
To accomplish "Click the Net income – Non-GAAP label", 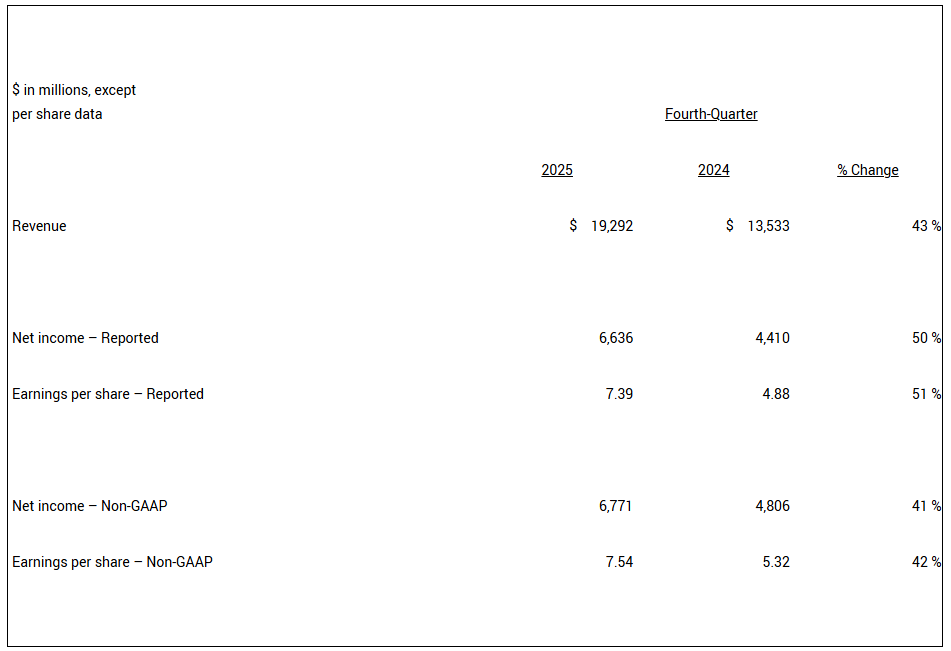I will click(x=90, y=506).
